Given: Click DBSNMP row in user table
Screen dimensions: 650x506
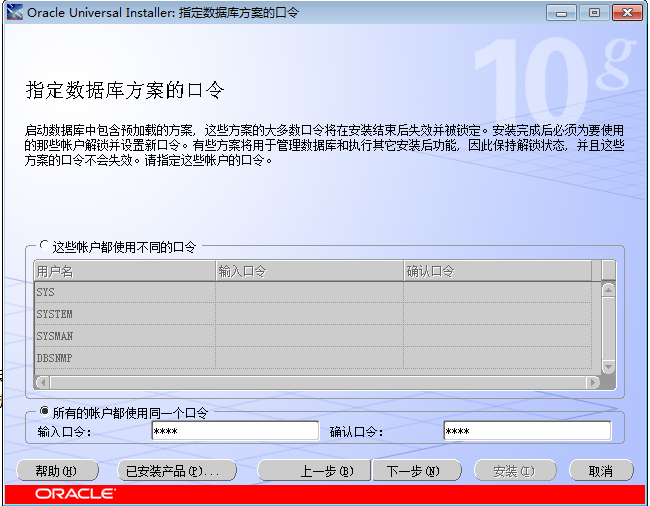Looking at the screenshot, I should [313, 358].
